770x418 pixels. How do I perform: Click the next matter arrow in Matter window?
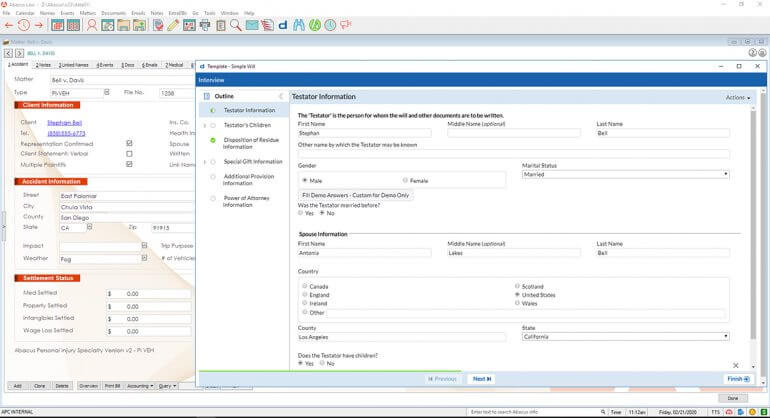pyautogui.click(x=19, y=53)
